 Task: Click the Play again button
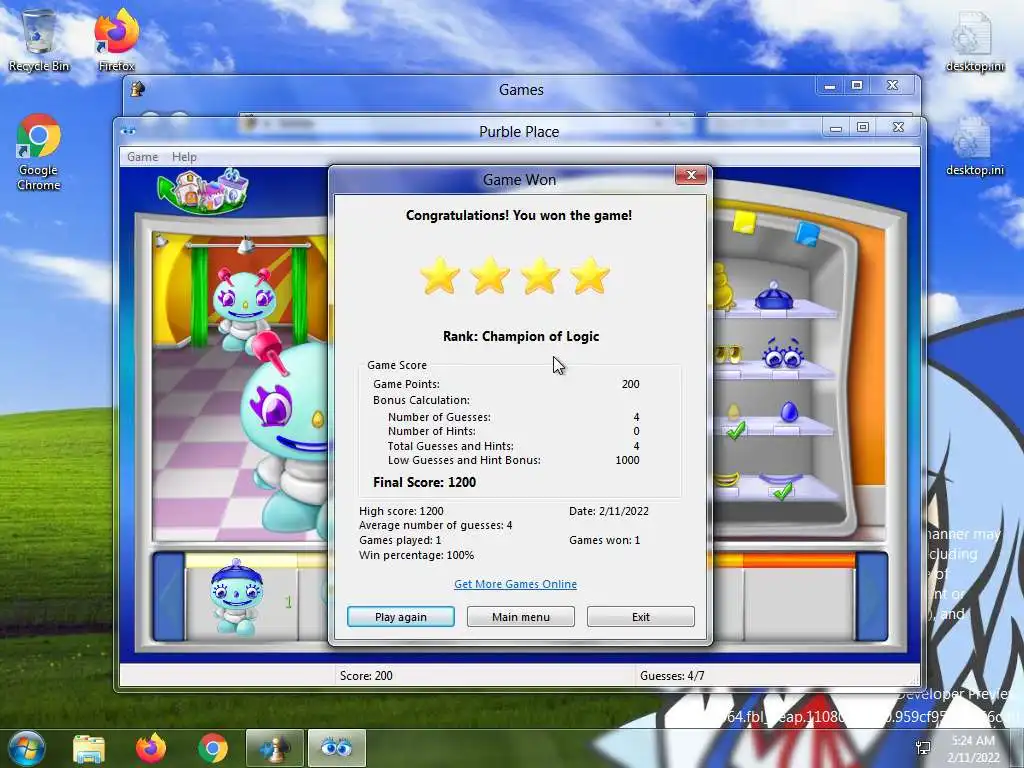pyautogui.click(x=400, y=616)
